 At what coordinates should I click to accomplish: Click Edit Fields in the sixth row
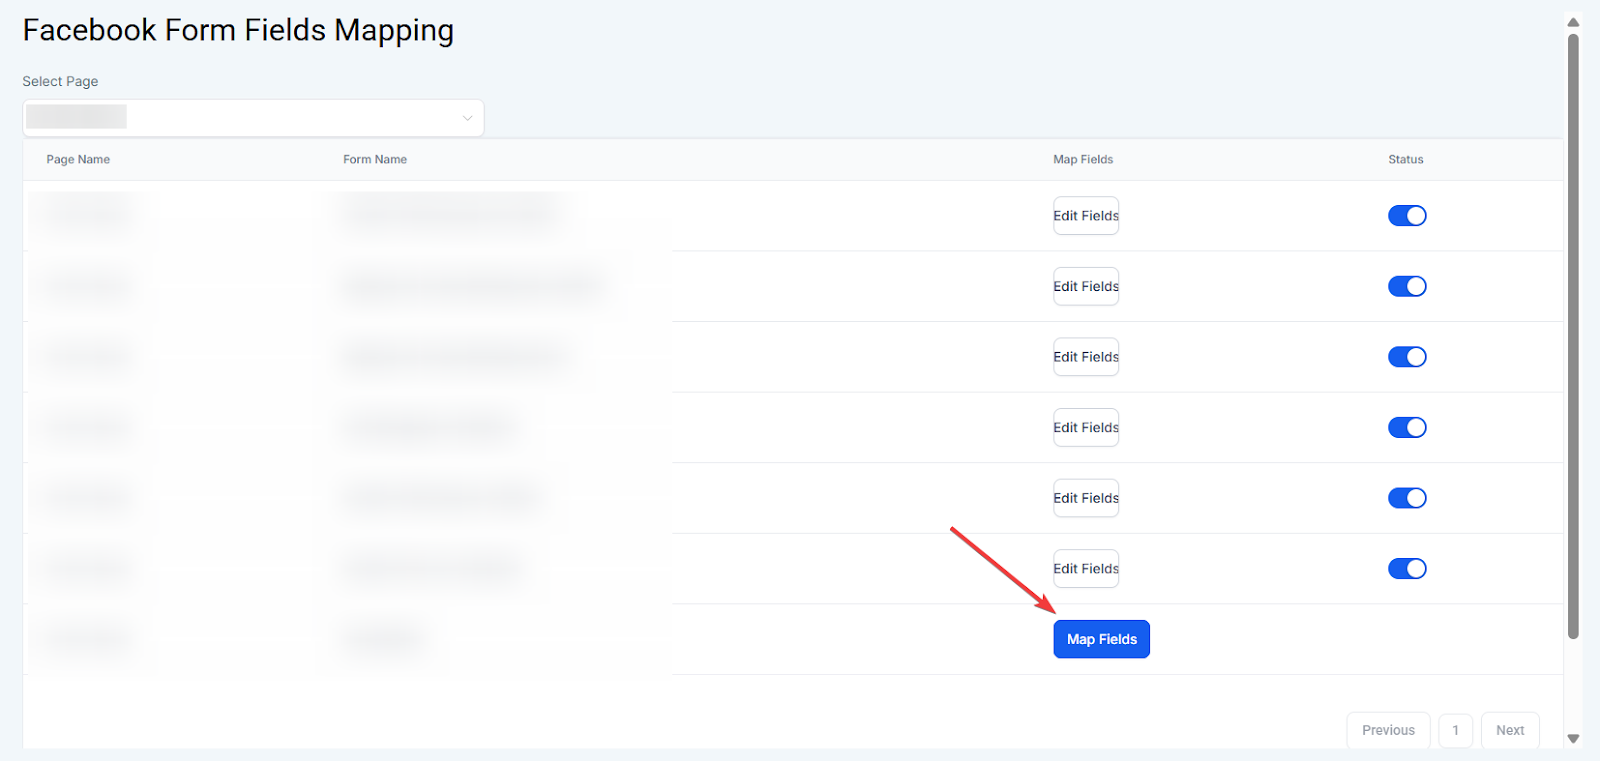coord(1085,569)
